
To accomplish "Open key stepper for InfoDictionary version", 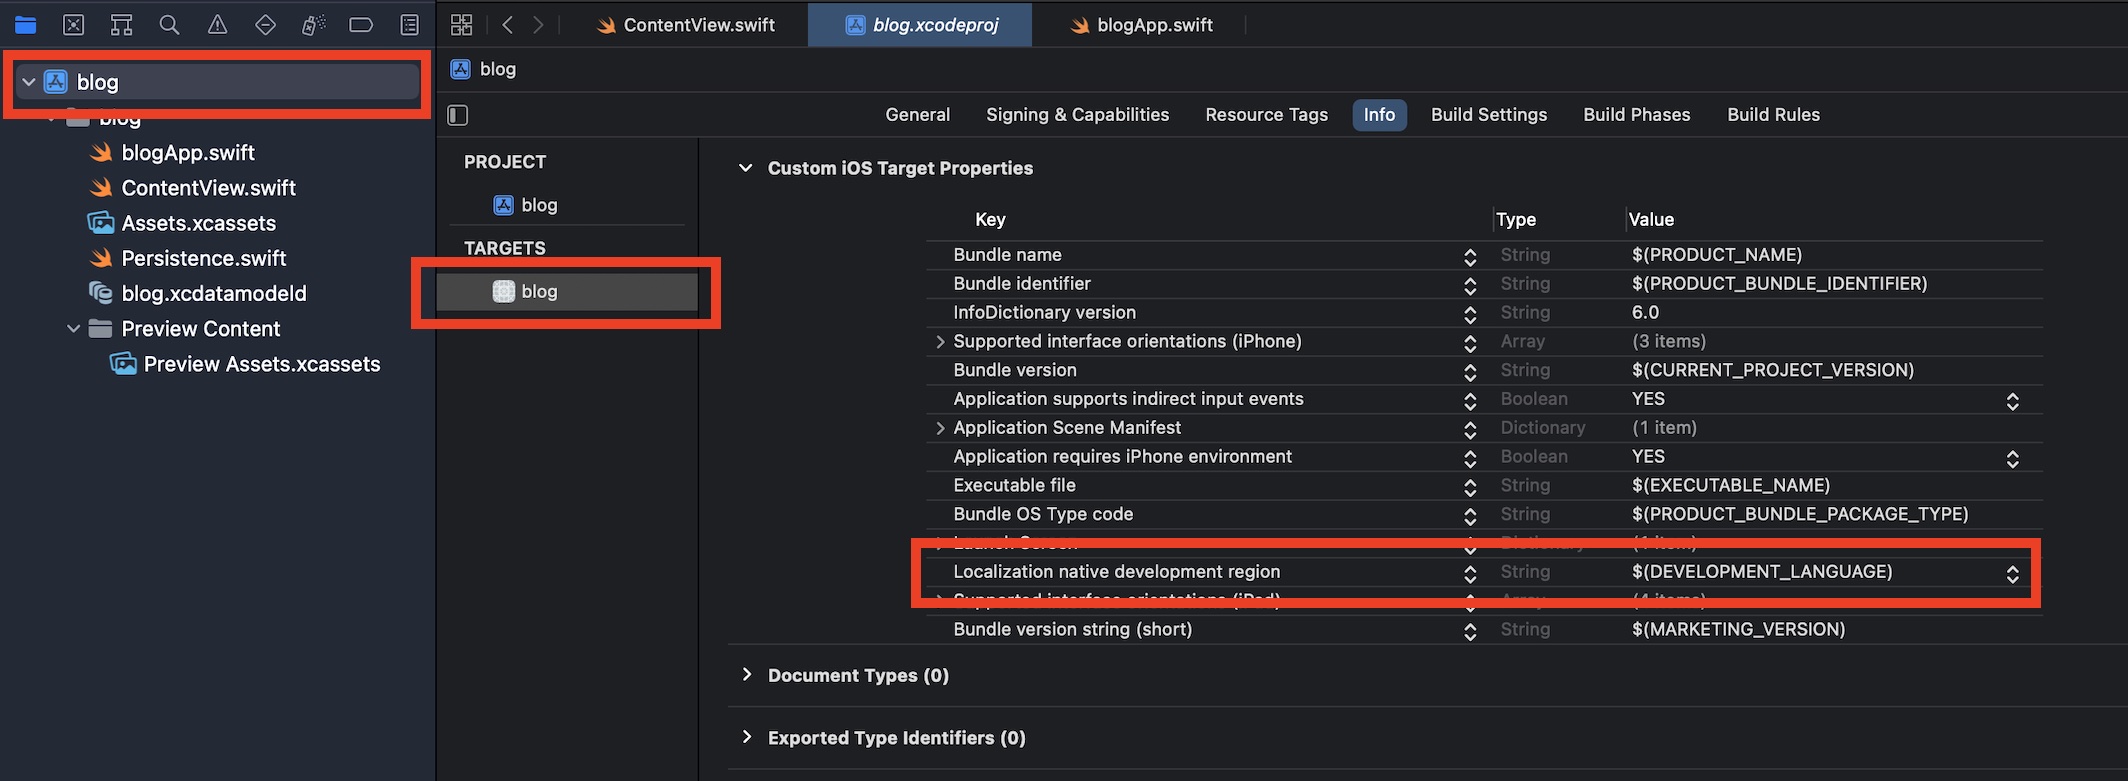I will pos(1470,315).
